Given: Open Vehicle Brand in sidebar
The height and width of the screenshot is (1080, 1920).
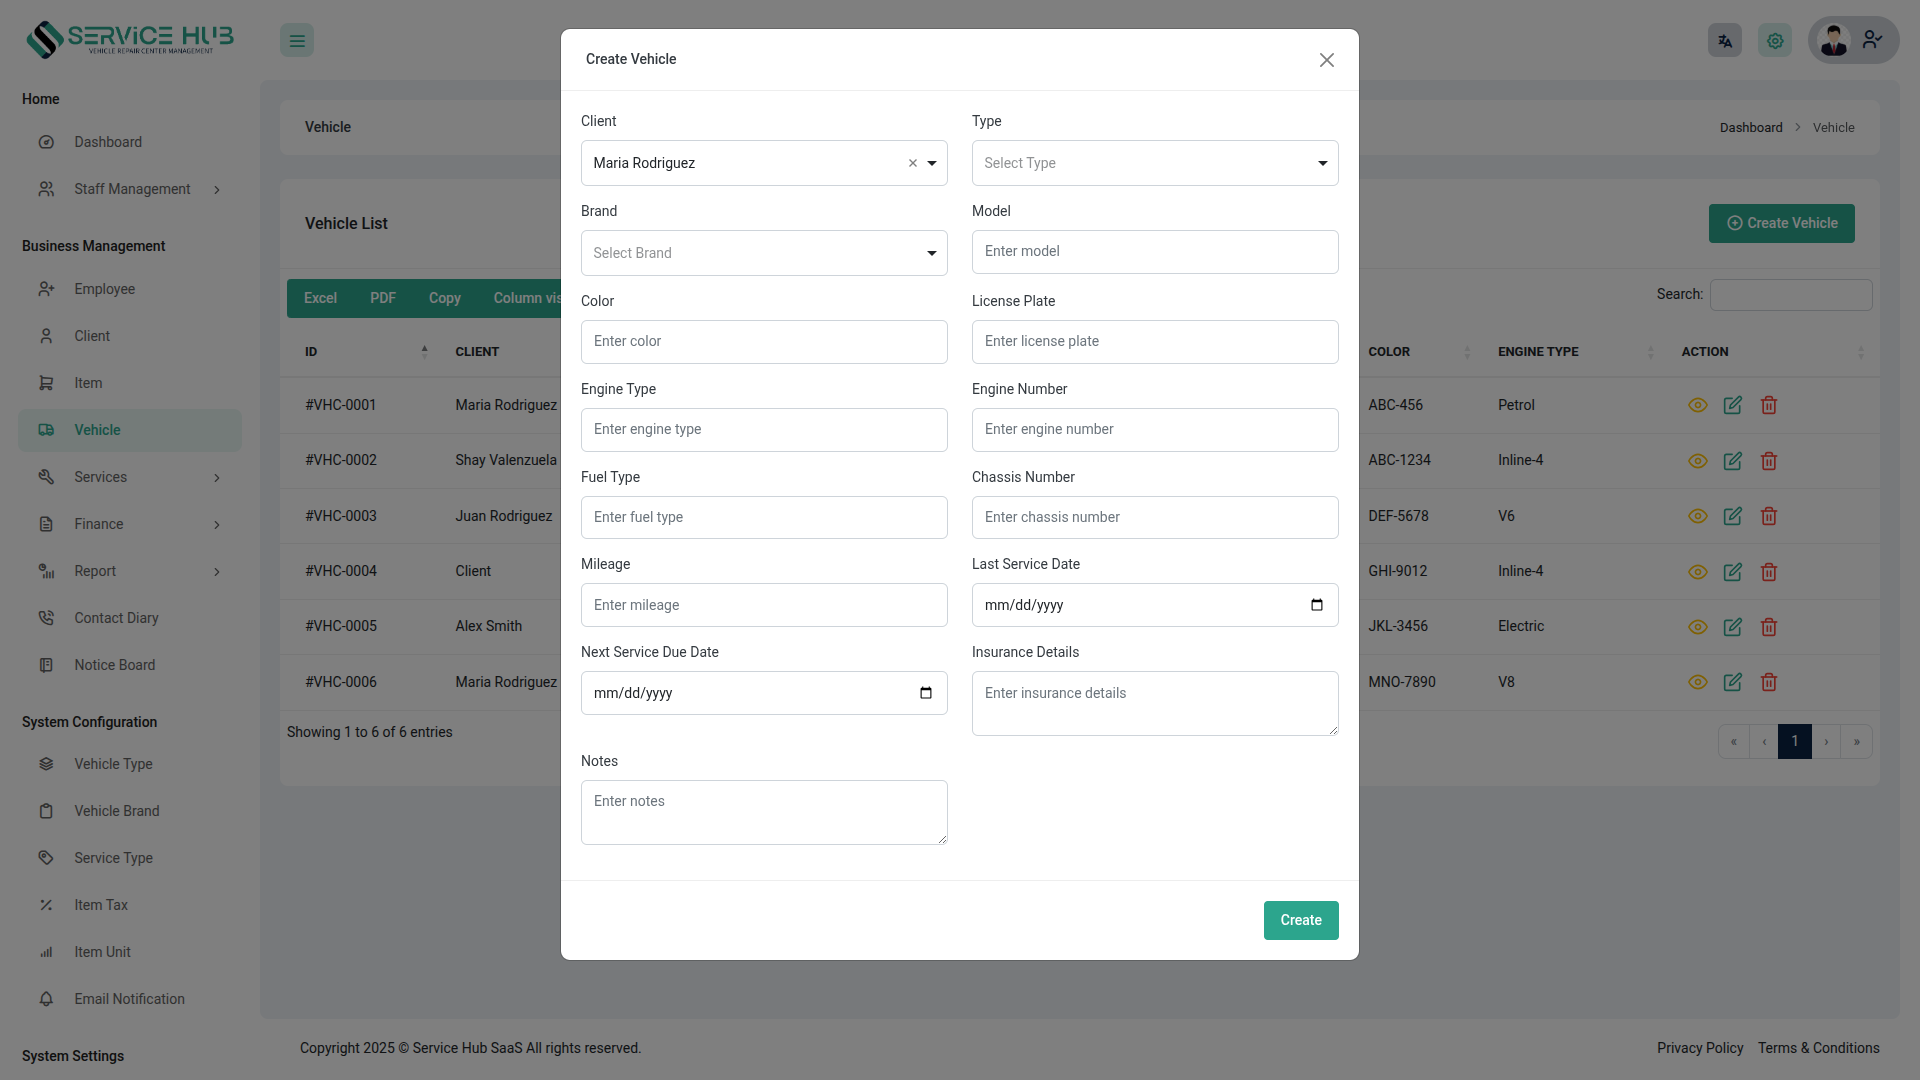Looking at the screenshot, I should click(x=117, y=811).
